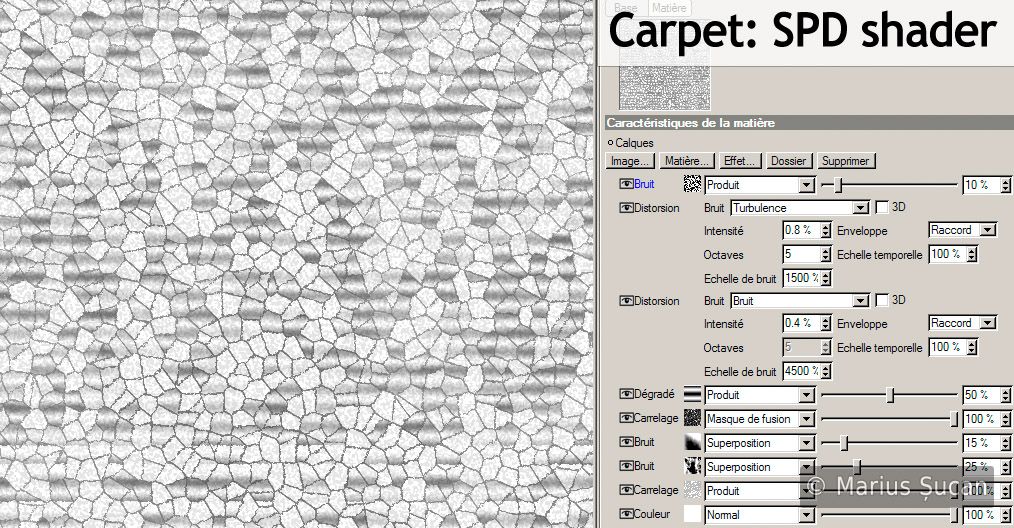Click the Supprimer button to delete layer
This screenshot has width=1014, height=528.
tap(845, 161)
